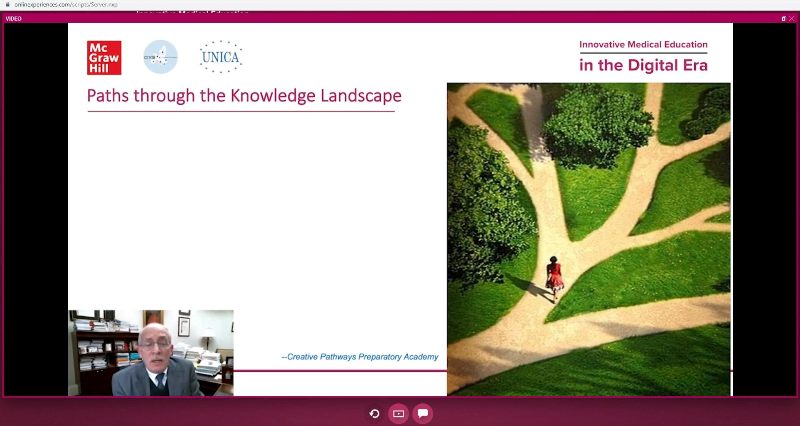Click the site lock icon in address bar
Image resolution: width=800 pixels, height=426 pixels.
click(x=7, y=4)
